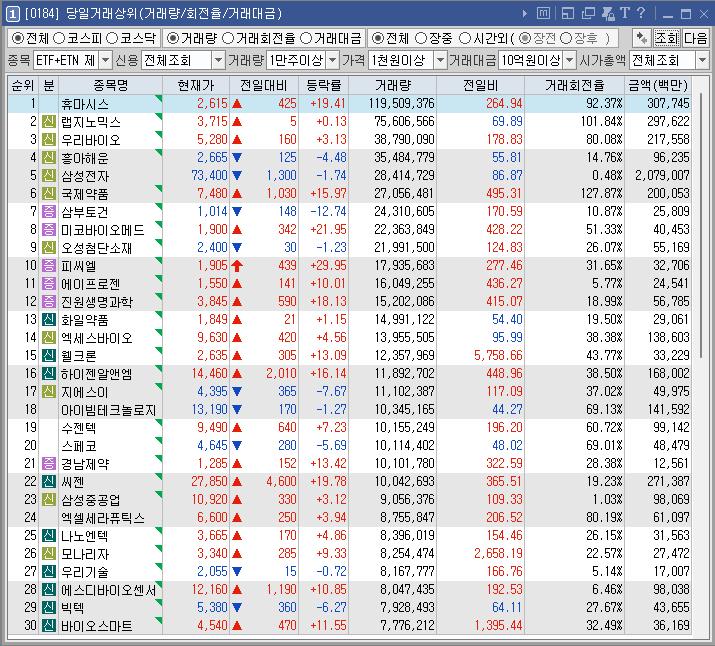Click the memo icon in title bar
Viewport: 715px width, 646px height.
pos(543,14)
